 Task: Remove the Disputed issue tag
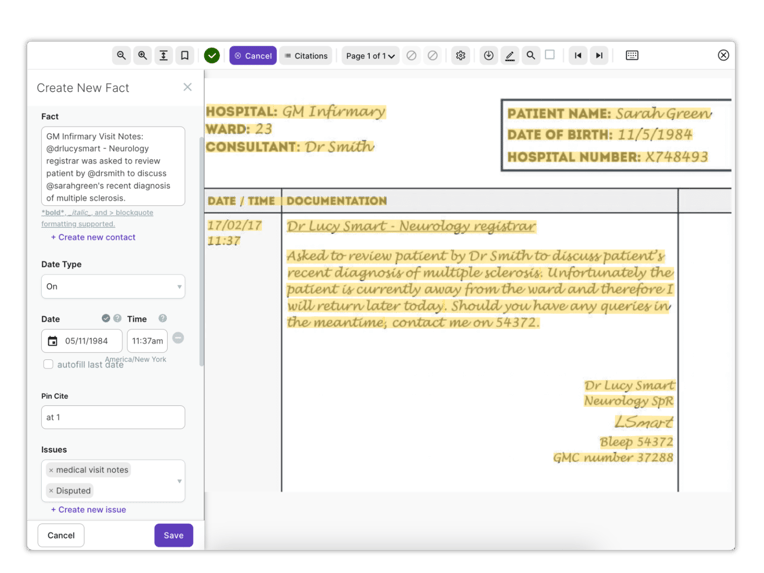pyautogui.click(x=51, y=491)
